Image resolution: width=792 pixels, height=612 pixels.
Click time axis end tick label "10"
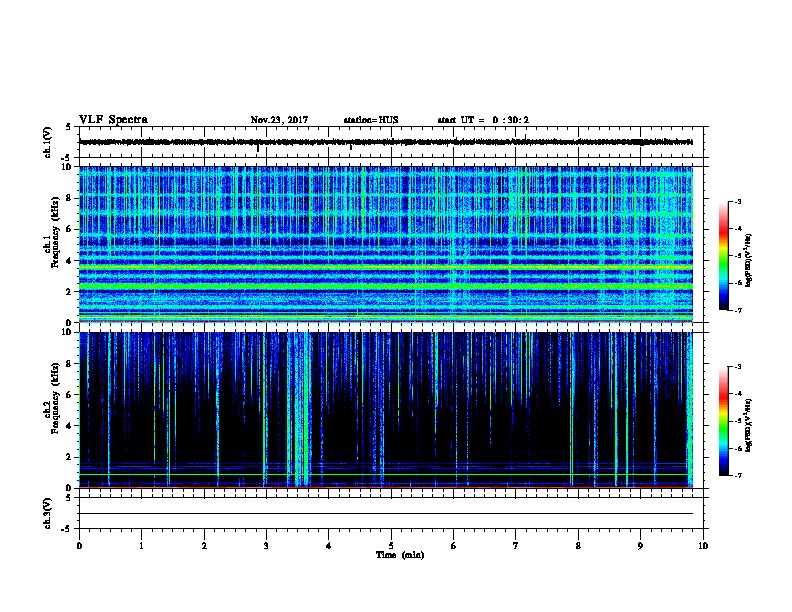[x=703, y=546]
